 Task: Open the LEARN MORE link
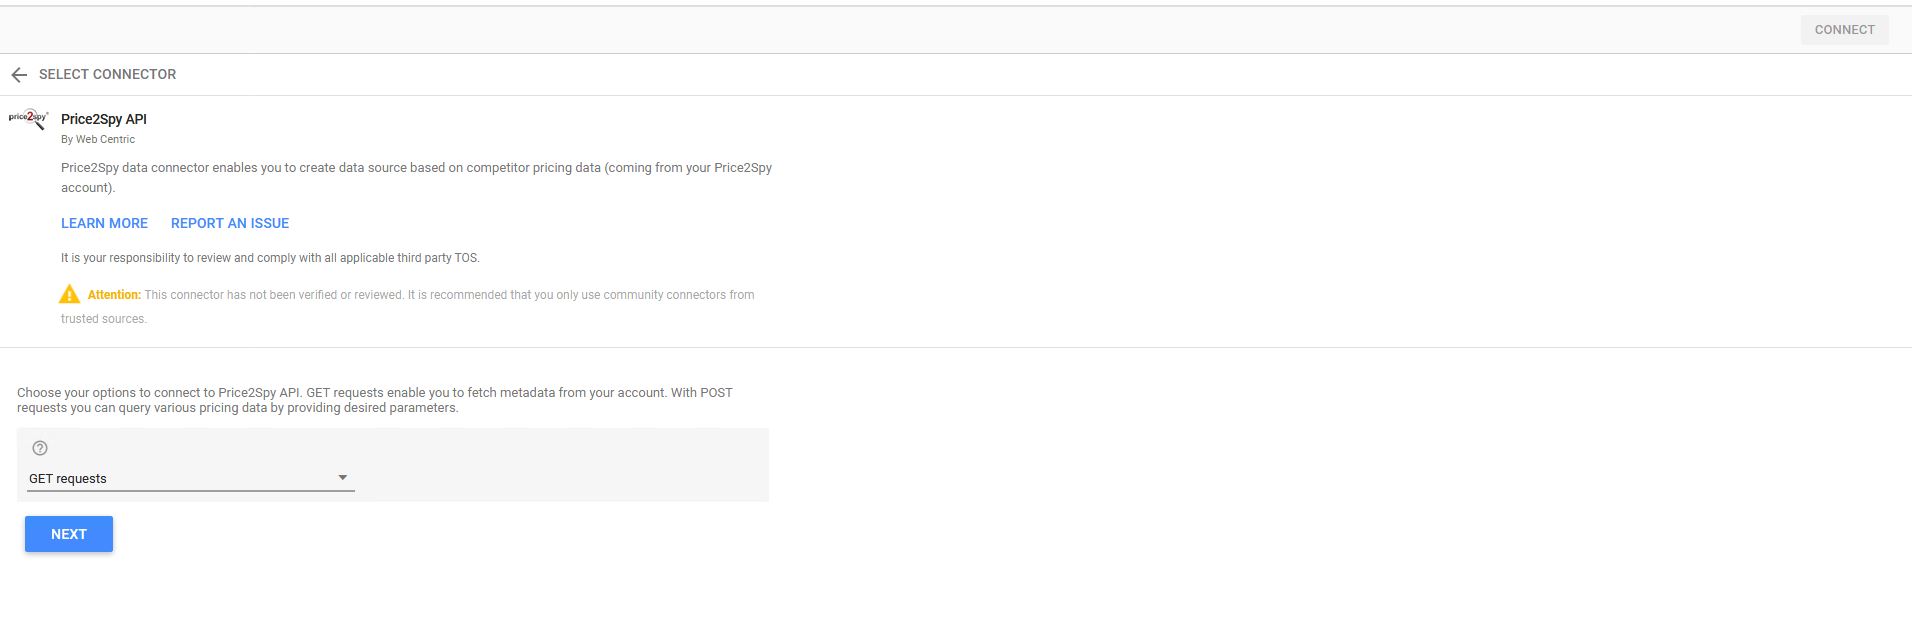coord(104,223)
